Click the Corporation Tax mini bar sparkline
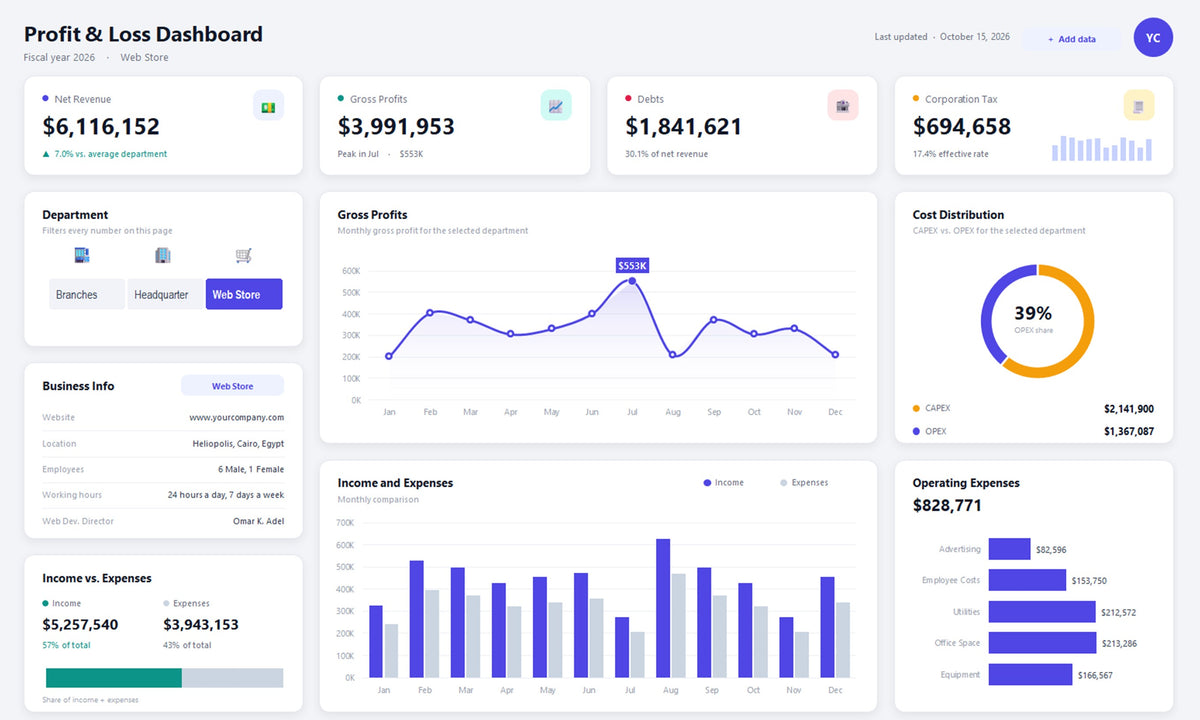The width and height of the screenshot is (1200, 720). [1102, 148]
